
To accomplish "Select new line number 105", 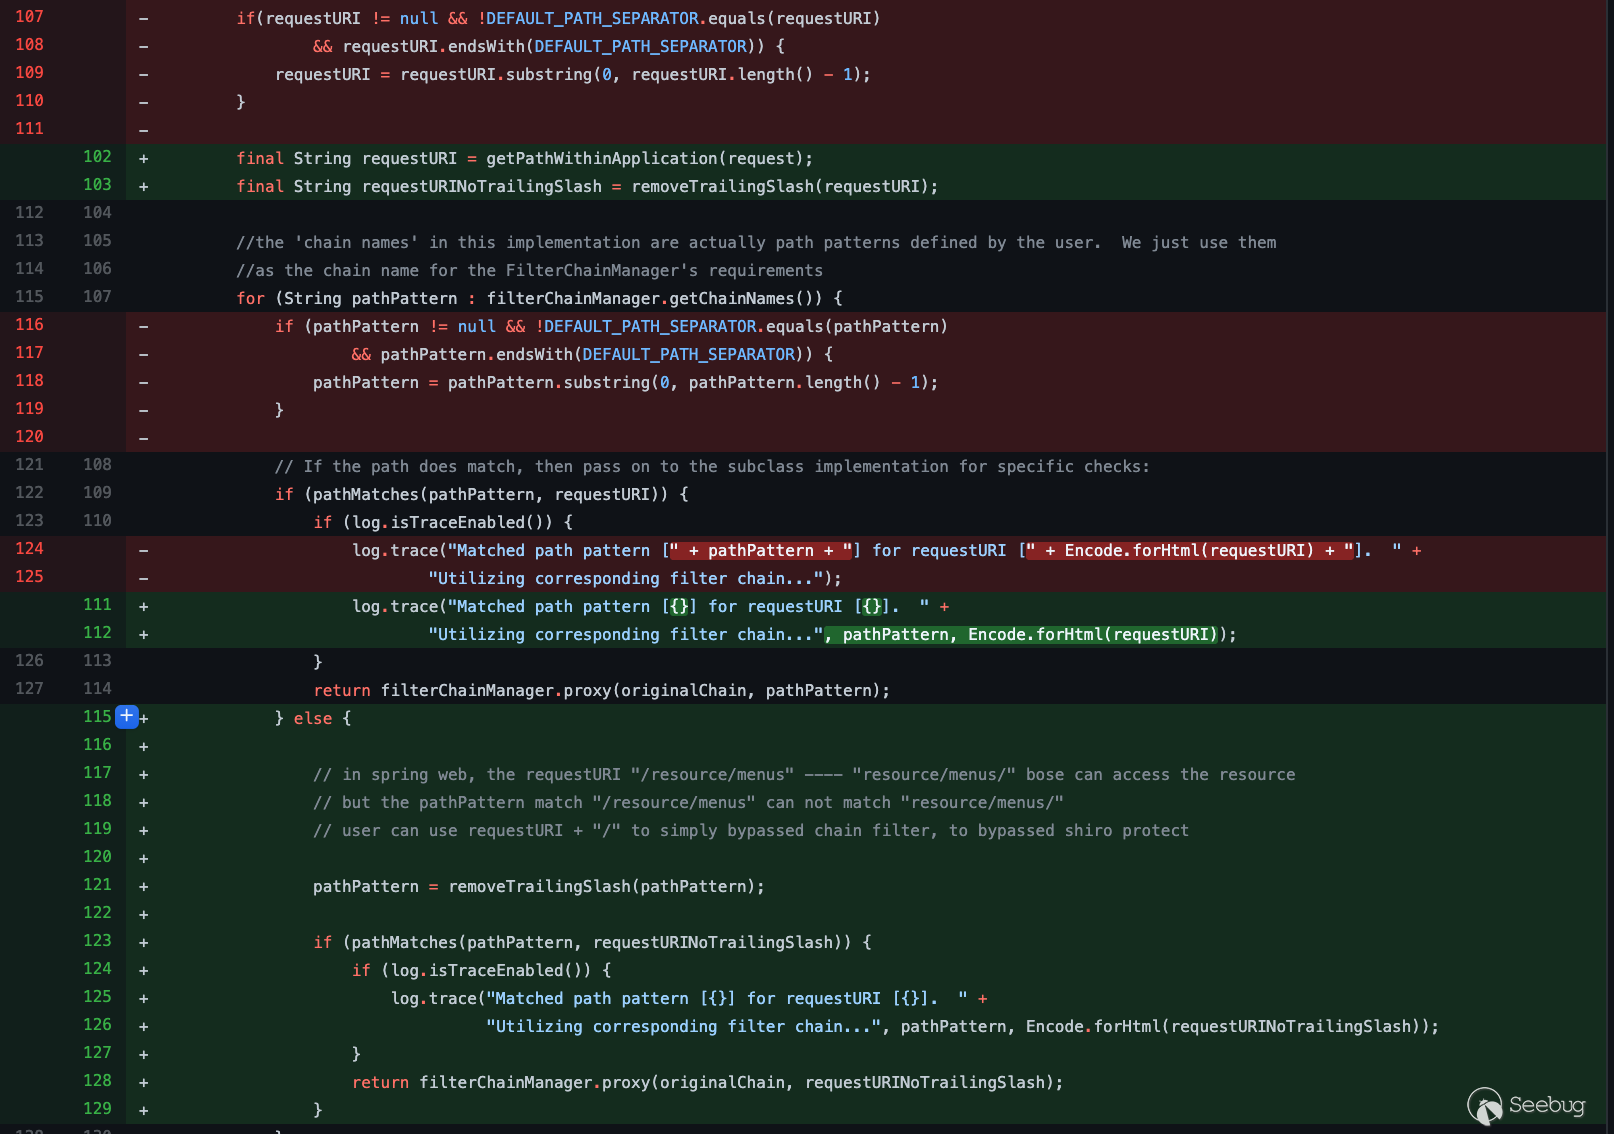I will click(97, 241).
